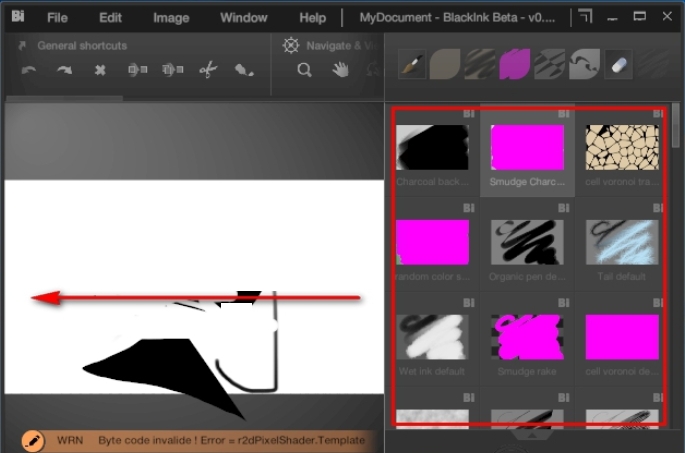Viewport: 685px width, 453px height.
Task: Open the Image menu
Action: pyautogui.click(x=171, y=18)
